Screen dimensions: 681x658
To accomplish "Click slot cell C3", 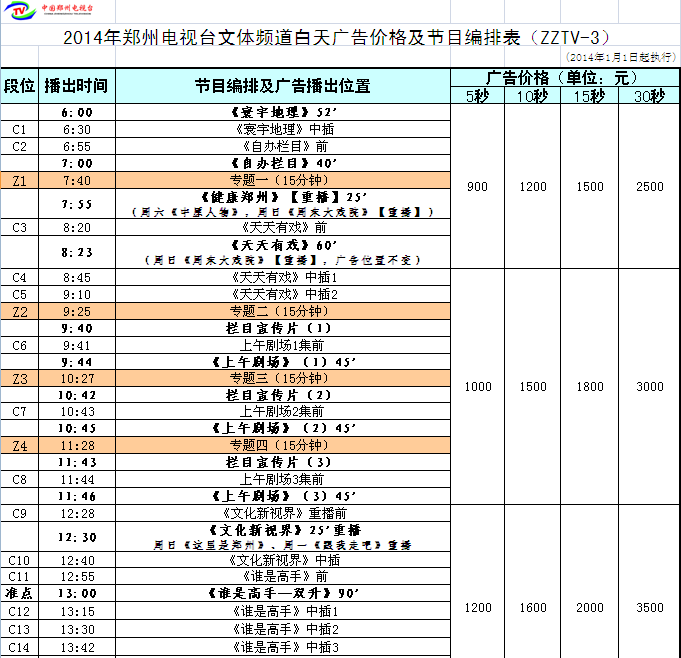I will tap(20, 227).
